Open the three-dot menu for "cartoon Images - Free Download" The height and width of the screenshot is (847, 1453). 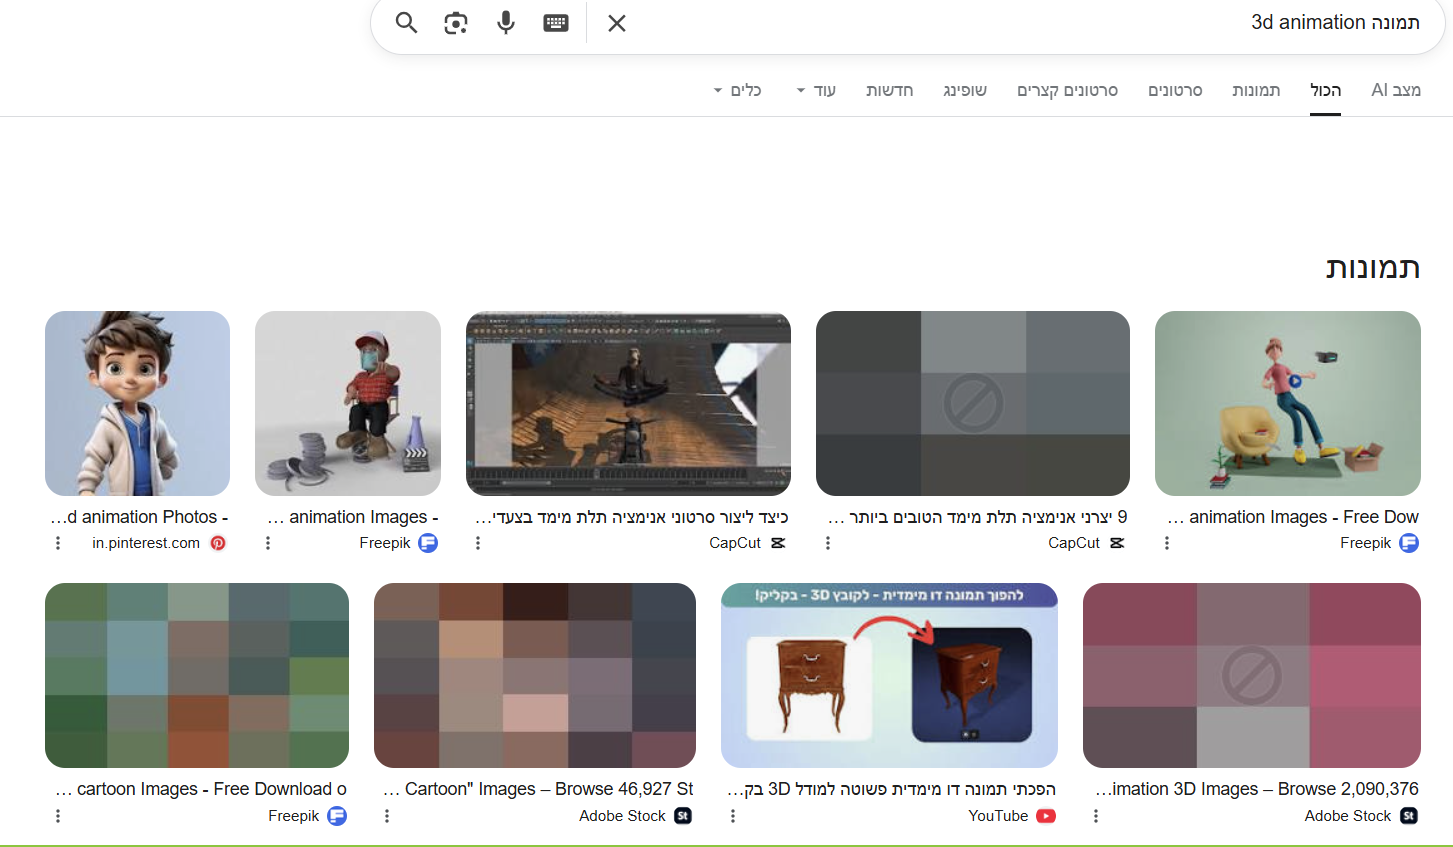[x=58, y=816]
